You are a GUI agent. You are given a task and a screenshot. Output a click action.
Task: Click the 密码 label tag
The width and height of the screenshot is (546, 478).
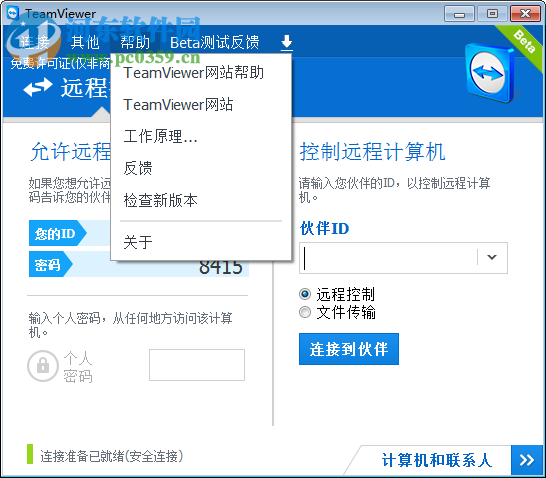point(51,264)
